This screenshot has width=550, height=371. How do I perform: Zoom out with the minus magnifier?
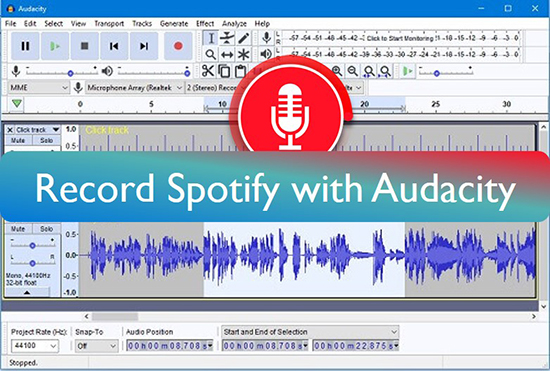pyautogui.click(x=353, y=71)
